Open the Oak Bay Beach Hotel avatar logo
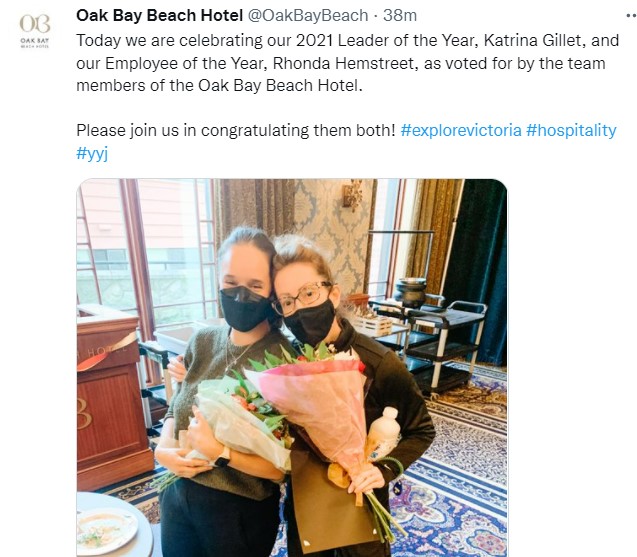 tap(35, 31)
